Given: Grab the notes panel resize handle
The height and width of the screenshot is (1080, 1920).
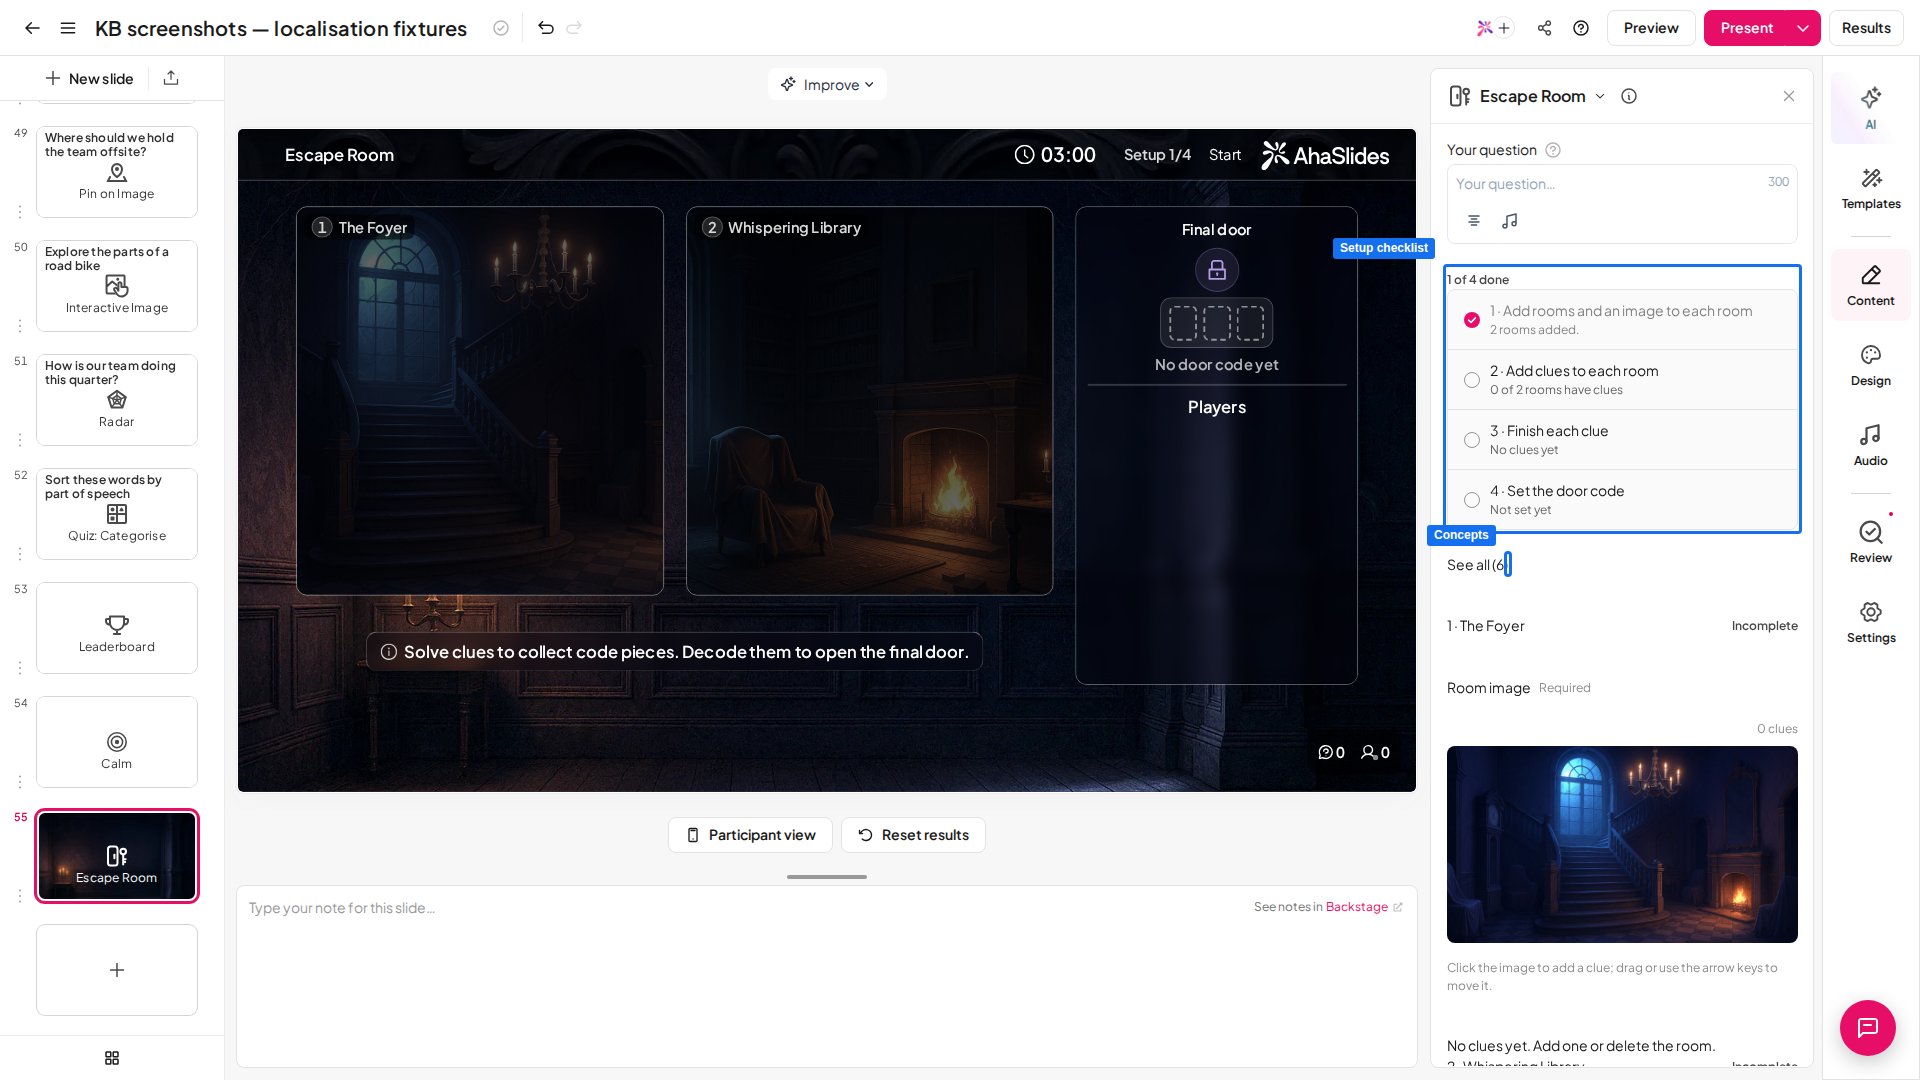Looking at the screenshot, I should pos(826,877).
